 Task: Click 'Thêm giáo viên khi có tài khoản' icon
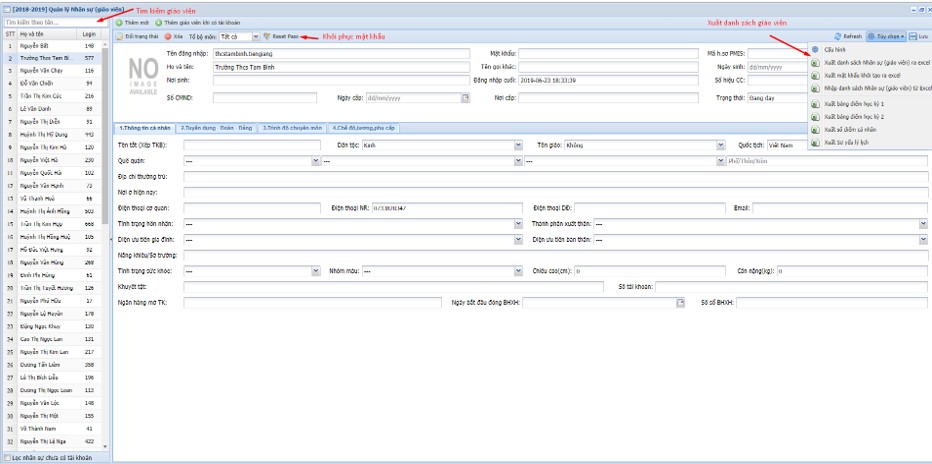point(160,21)
